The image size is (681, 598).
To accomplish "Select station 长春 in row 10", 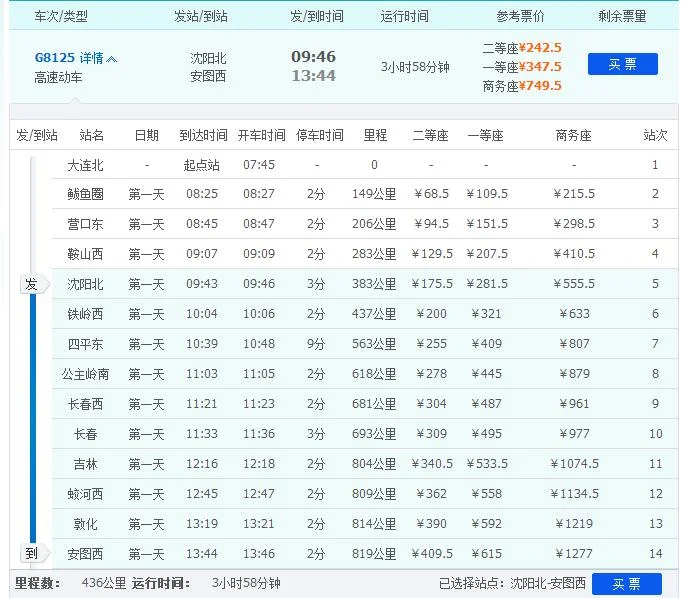I will (x=85, y=434).
